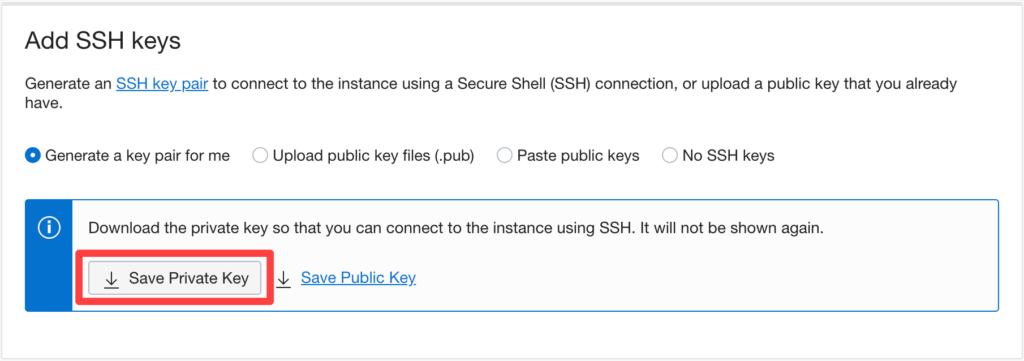Click the download arrow icon inside Save Private Key
This screenshot has width=1024, height=361.
tap(112, 279)
